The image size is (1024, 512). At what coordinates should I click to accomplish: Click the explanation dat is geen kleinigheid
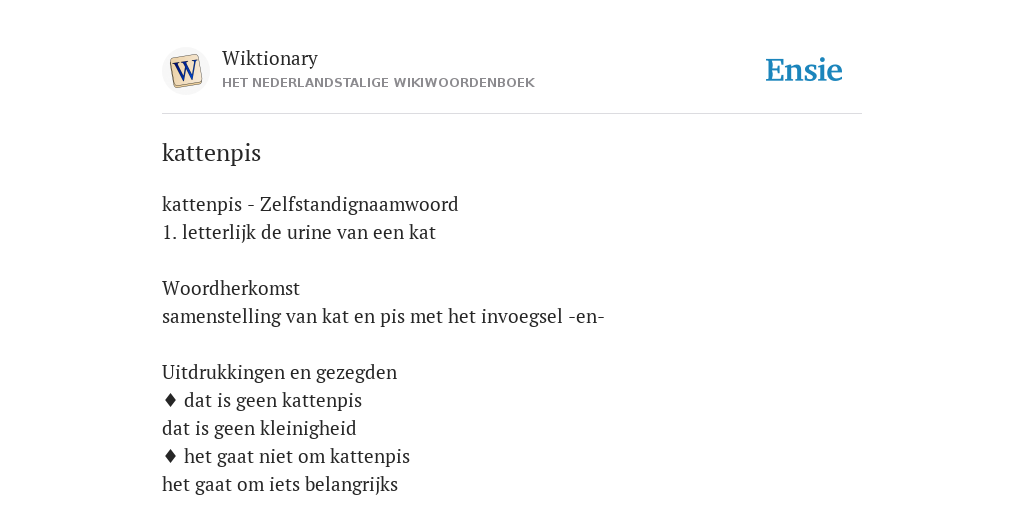[259, 428]
